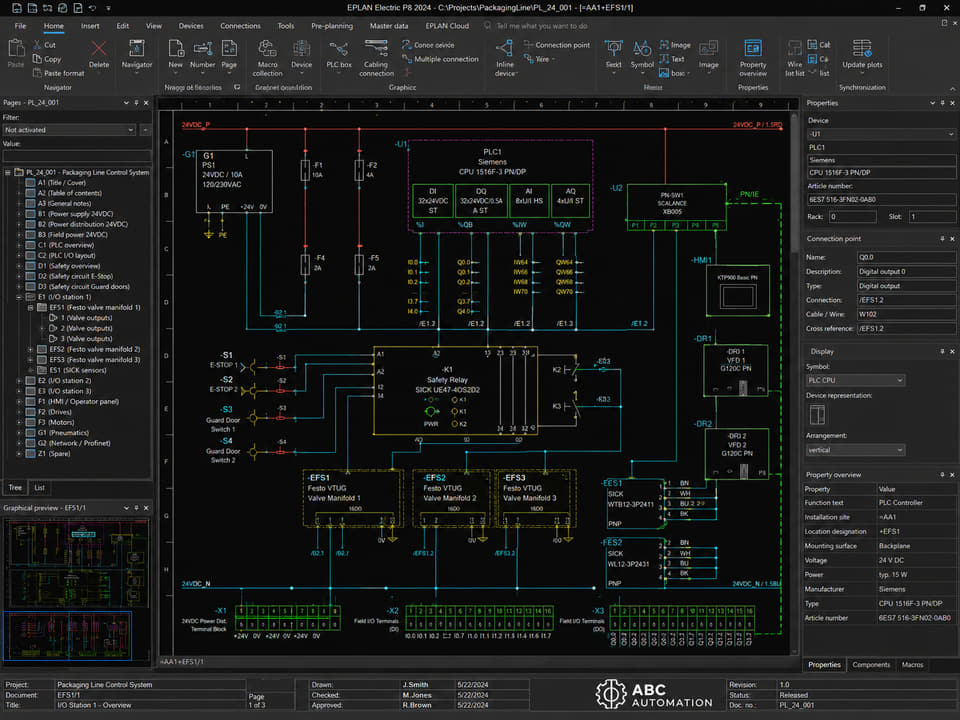Collapse the EFS1 Festo valve manifold 1 node
960x720 pixels.
point(31,307)
